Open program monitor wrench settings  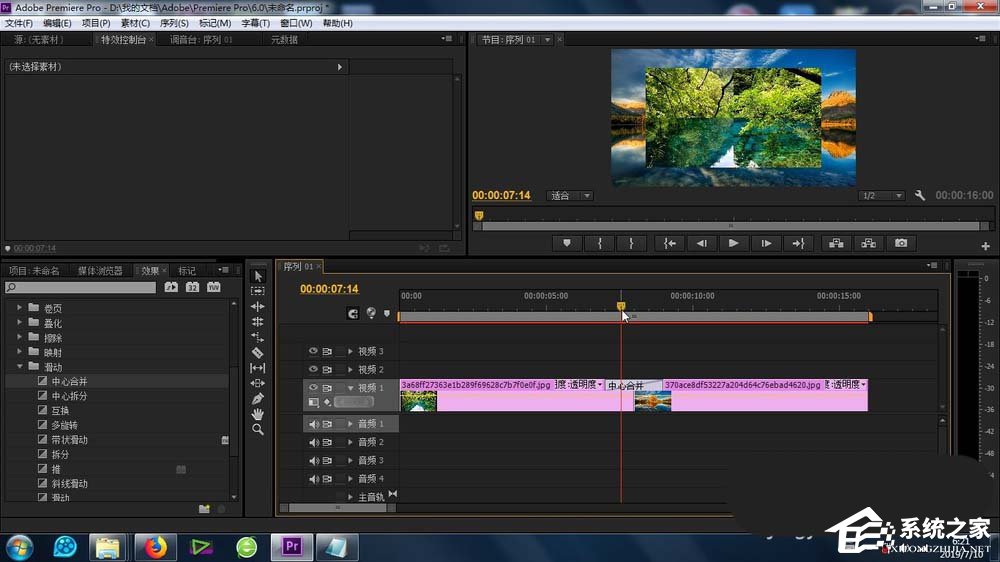pyautogui.click(x=920, y=196)
